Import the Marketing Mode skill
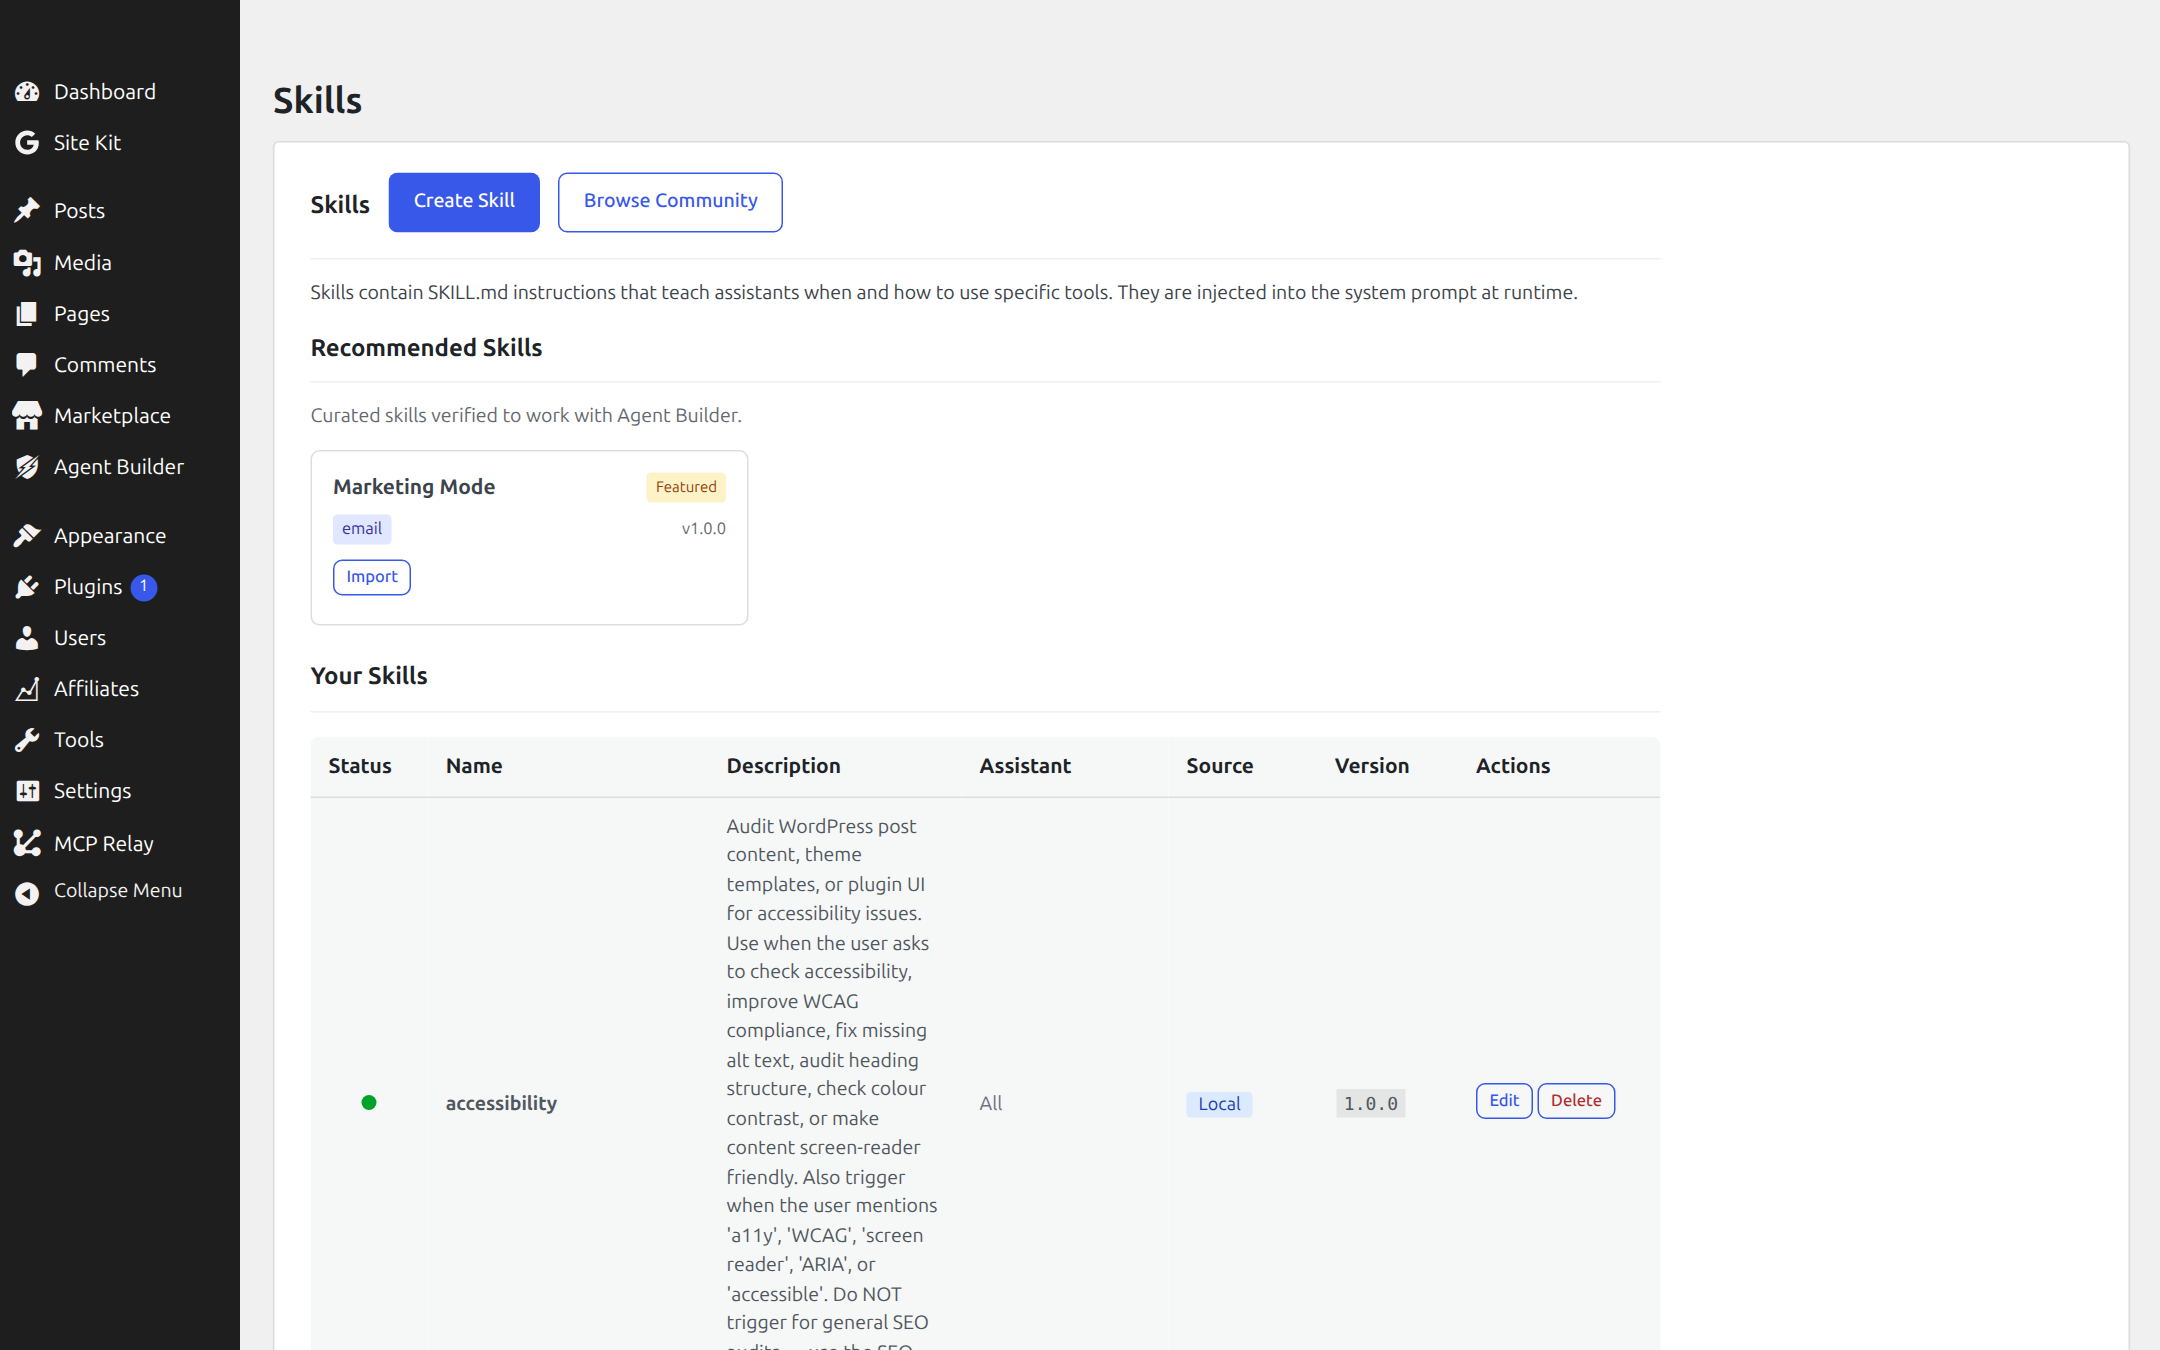2160x1350 pixels. click(x=372, y=577)
